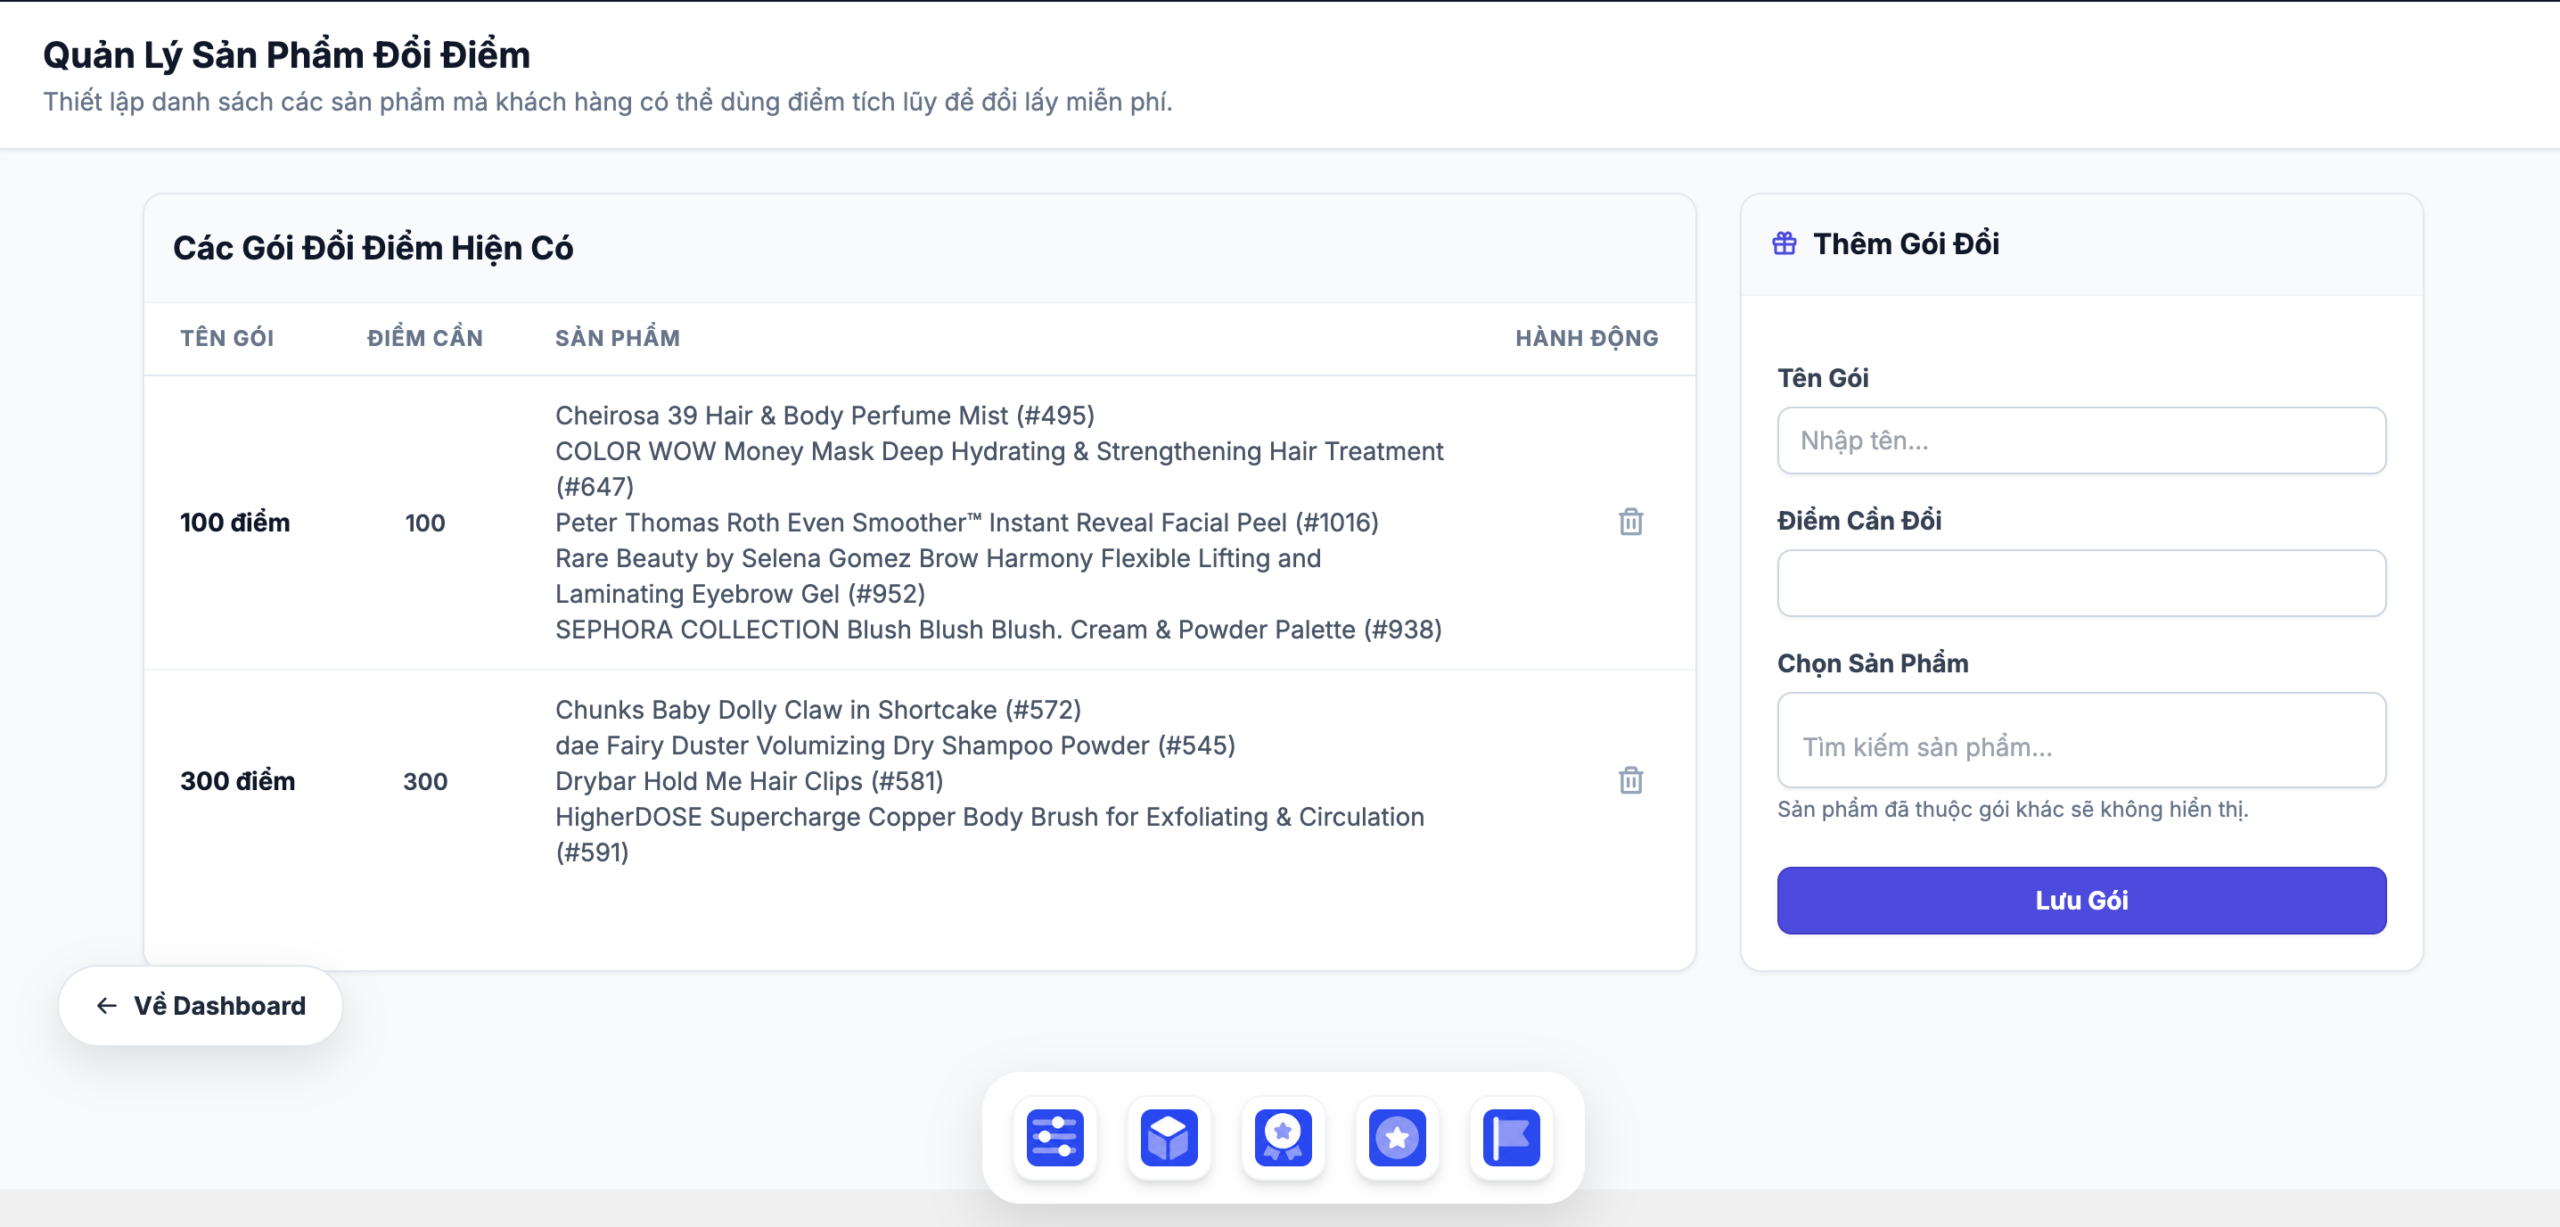
Task: Select the 300 điểm package name
Action: [x=238, y=781]
